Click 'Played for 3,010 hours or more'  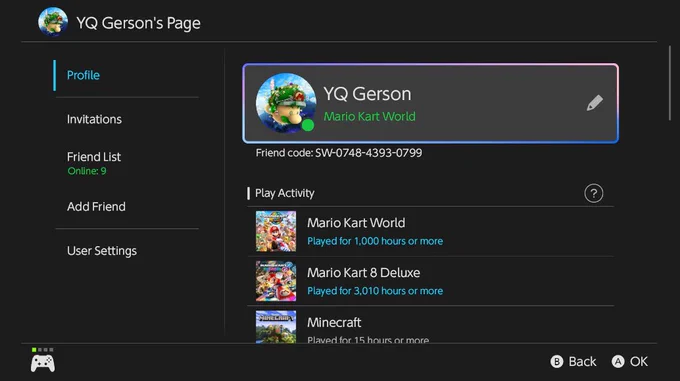375,291
